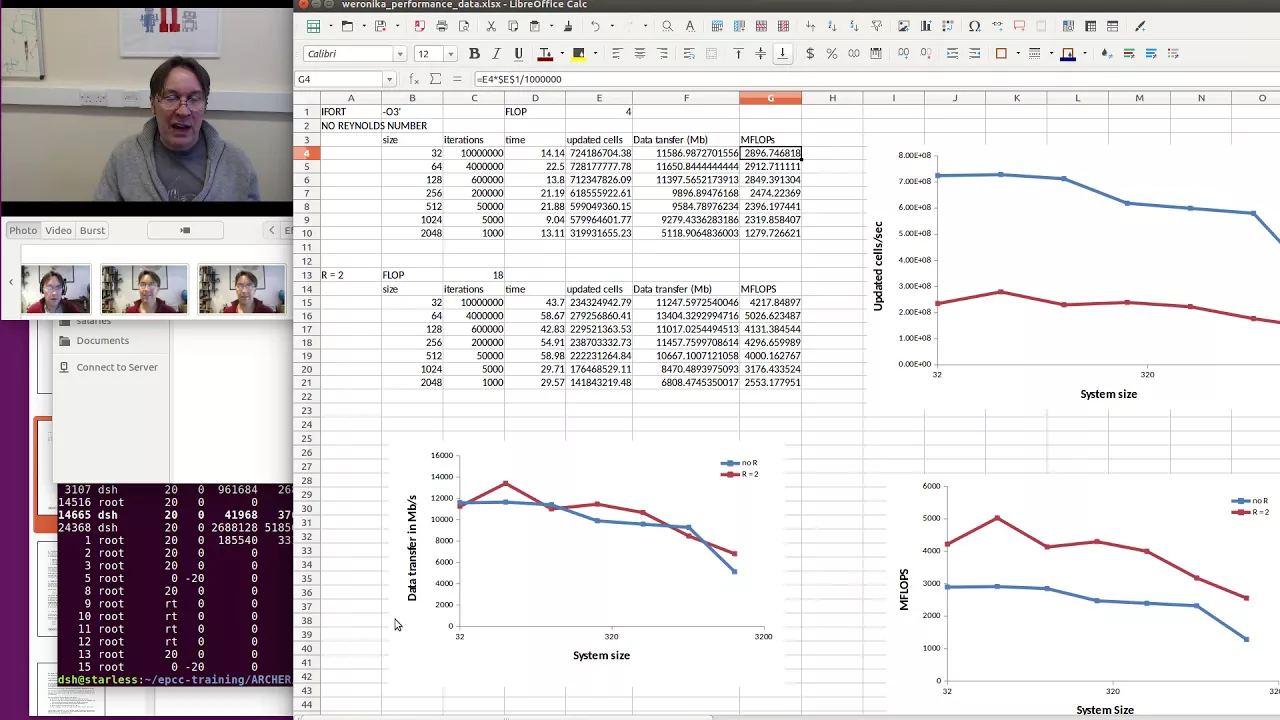Viewport: 1280px width, 720px height.
Task: Click the Cheese thumbnails previous arrow
Action: click(x=11, y=281)
